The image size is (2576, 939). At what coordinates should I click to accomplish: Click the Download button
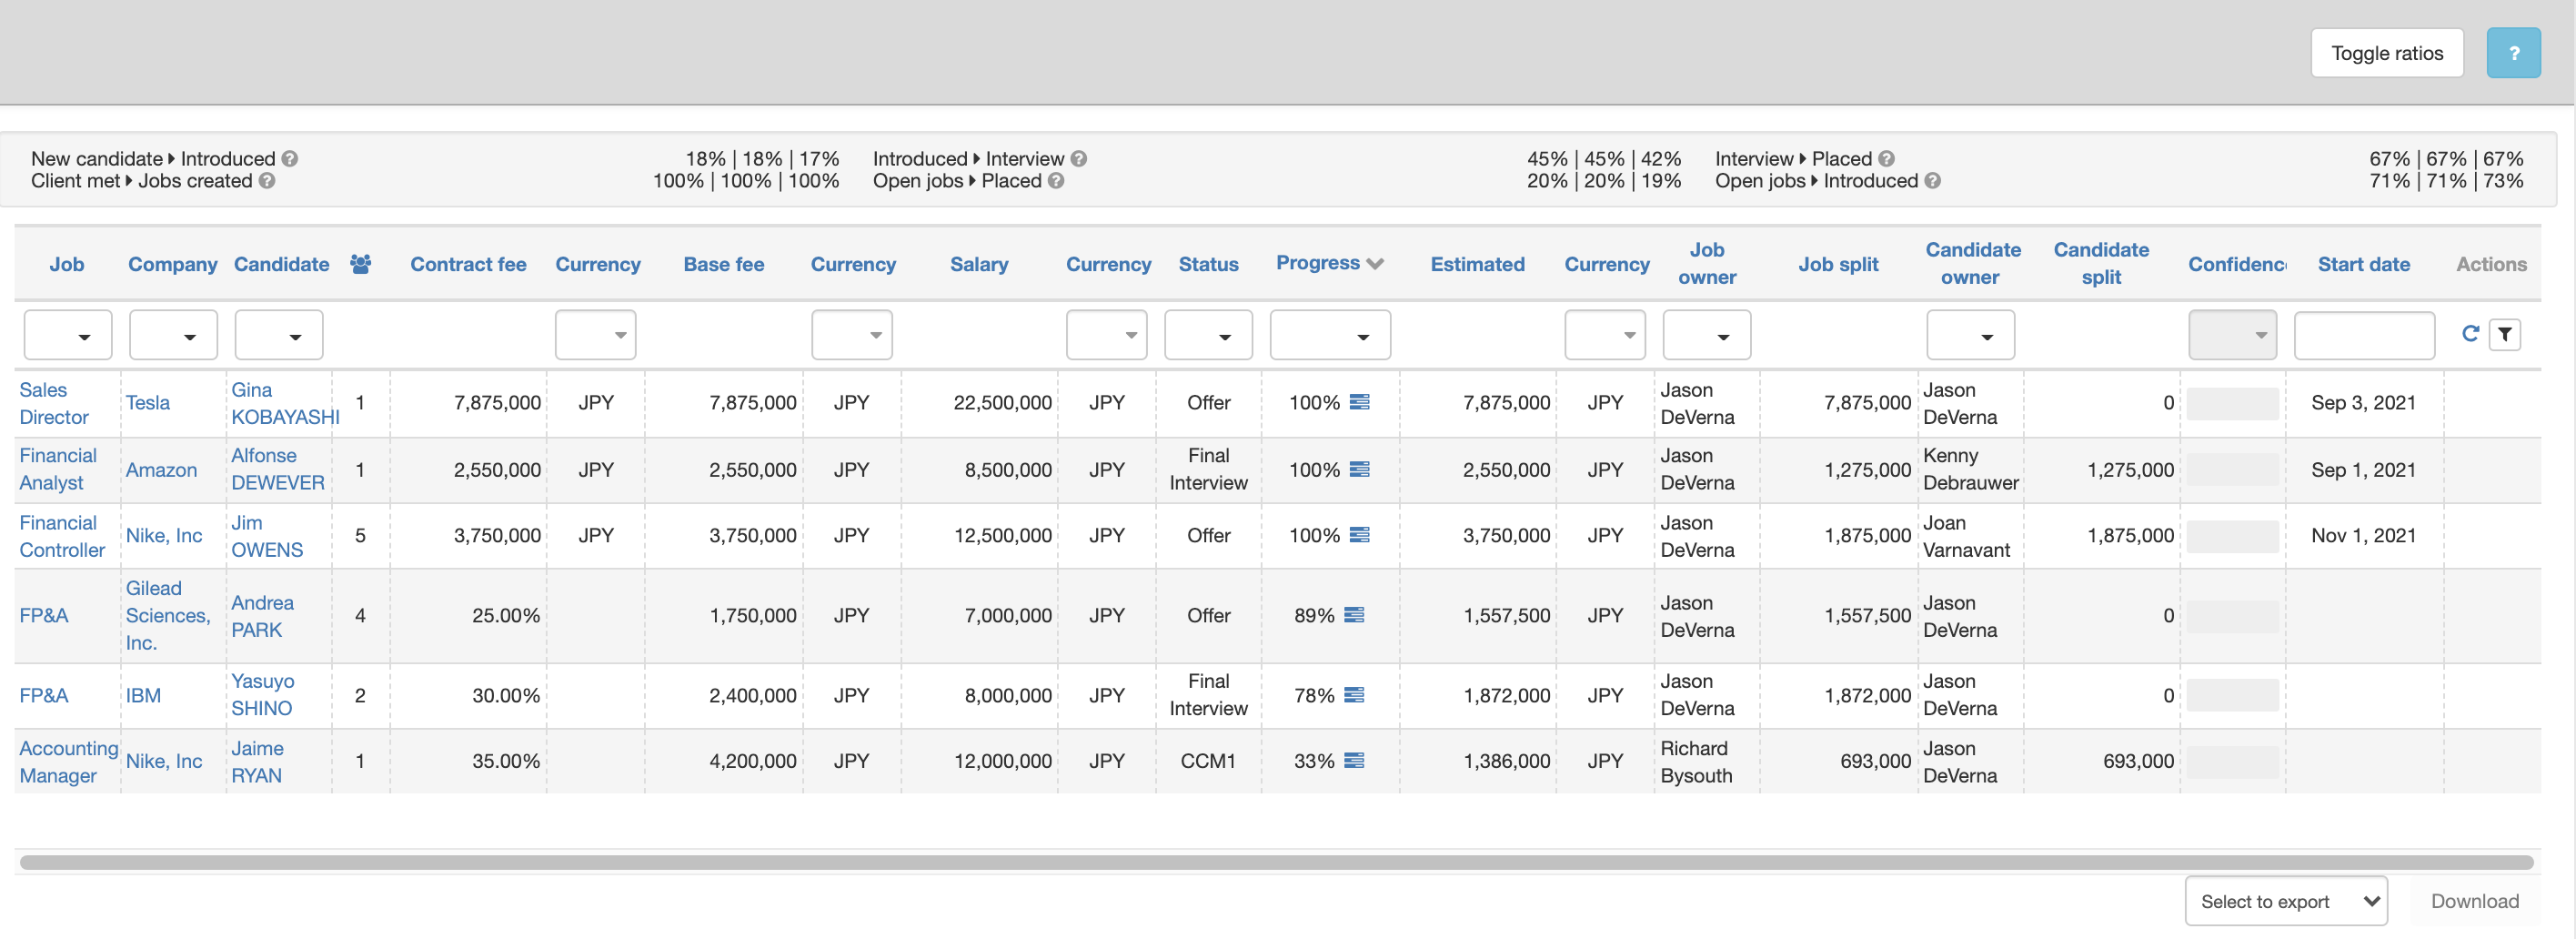[2475, 901]
